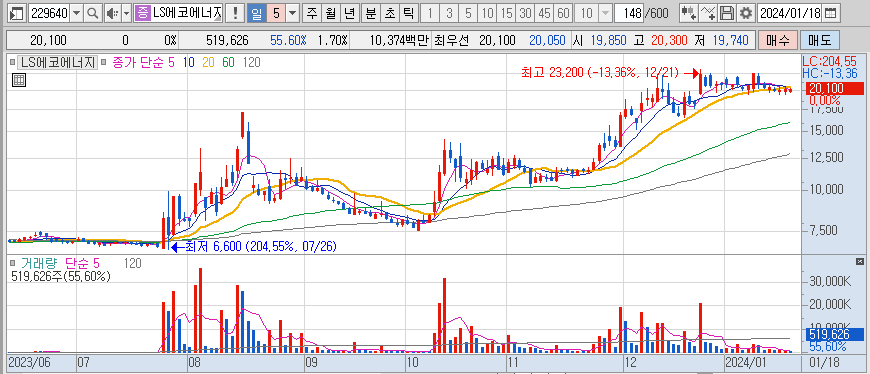Image resolution: width=870 pixels, height=374 pixels.
Task: Click the 최우선 quote label
Action: (451, 40)
